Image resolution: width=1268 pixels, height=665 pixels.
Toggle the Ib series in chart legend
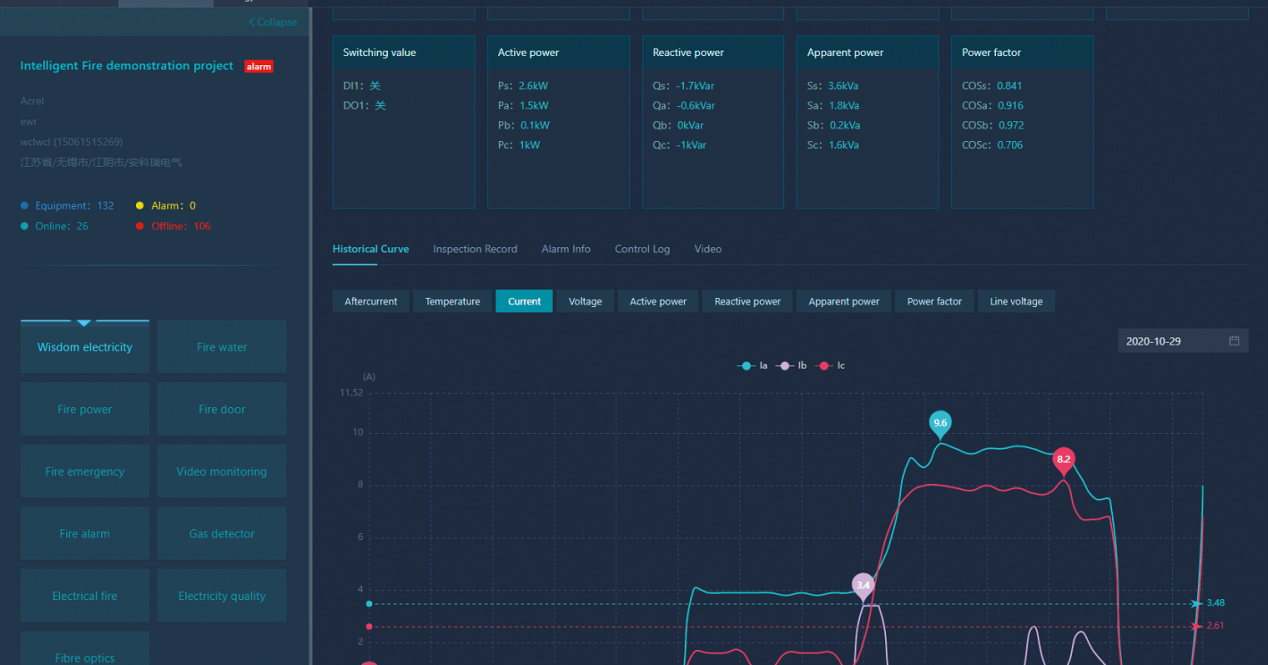793,366
